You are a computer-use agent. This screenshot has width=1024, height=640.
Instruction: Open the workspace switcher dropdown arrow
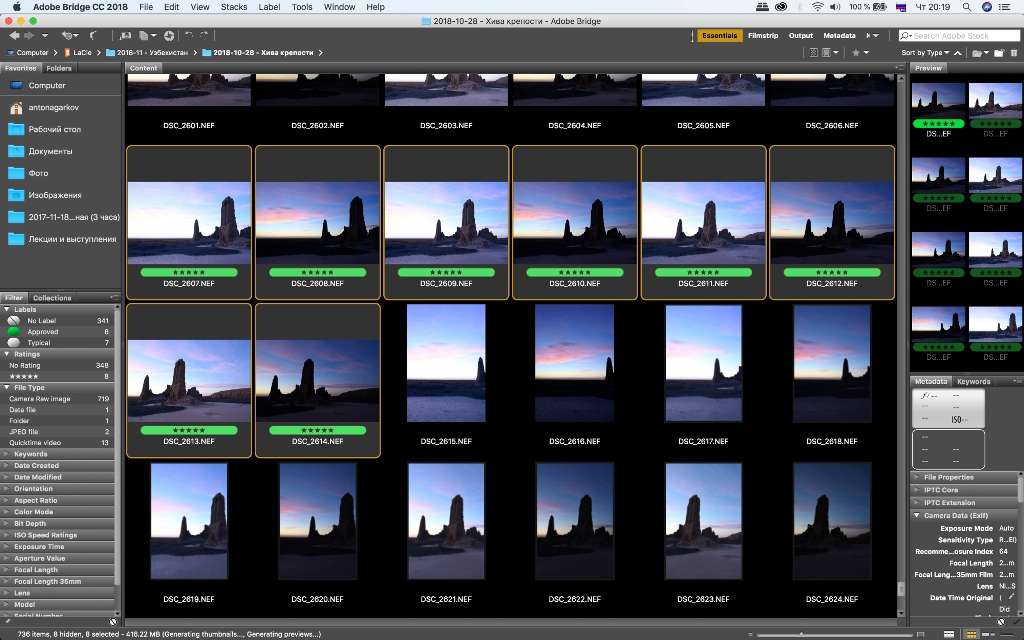coord(876,35)
